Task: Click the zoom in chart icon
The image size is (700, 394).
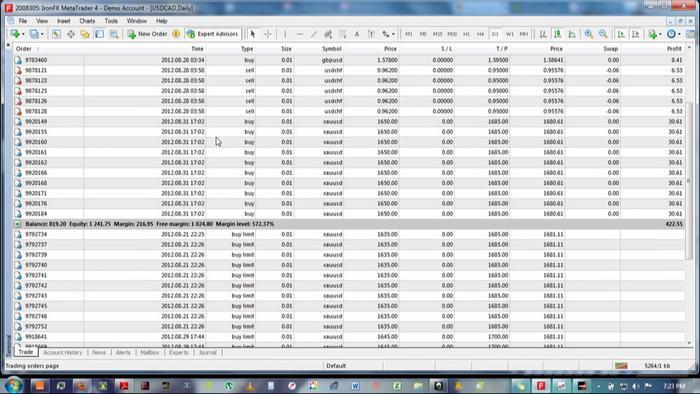Action: tap(588, 34)
